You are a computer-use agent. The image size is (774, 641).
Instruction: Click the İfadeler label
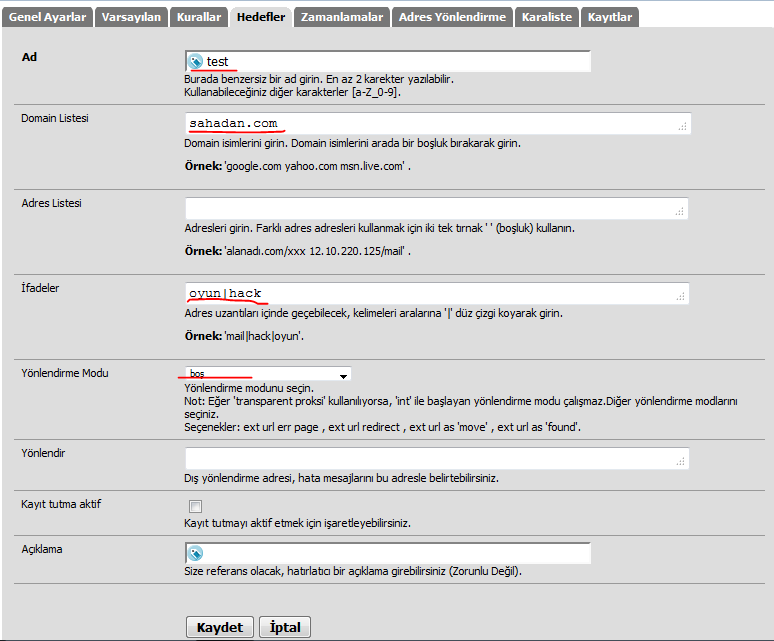pyautogui.click(x=40, y=288)
